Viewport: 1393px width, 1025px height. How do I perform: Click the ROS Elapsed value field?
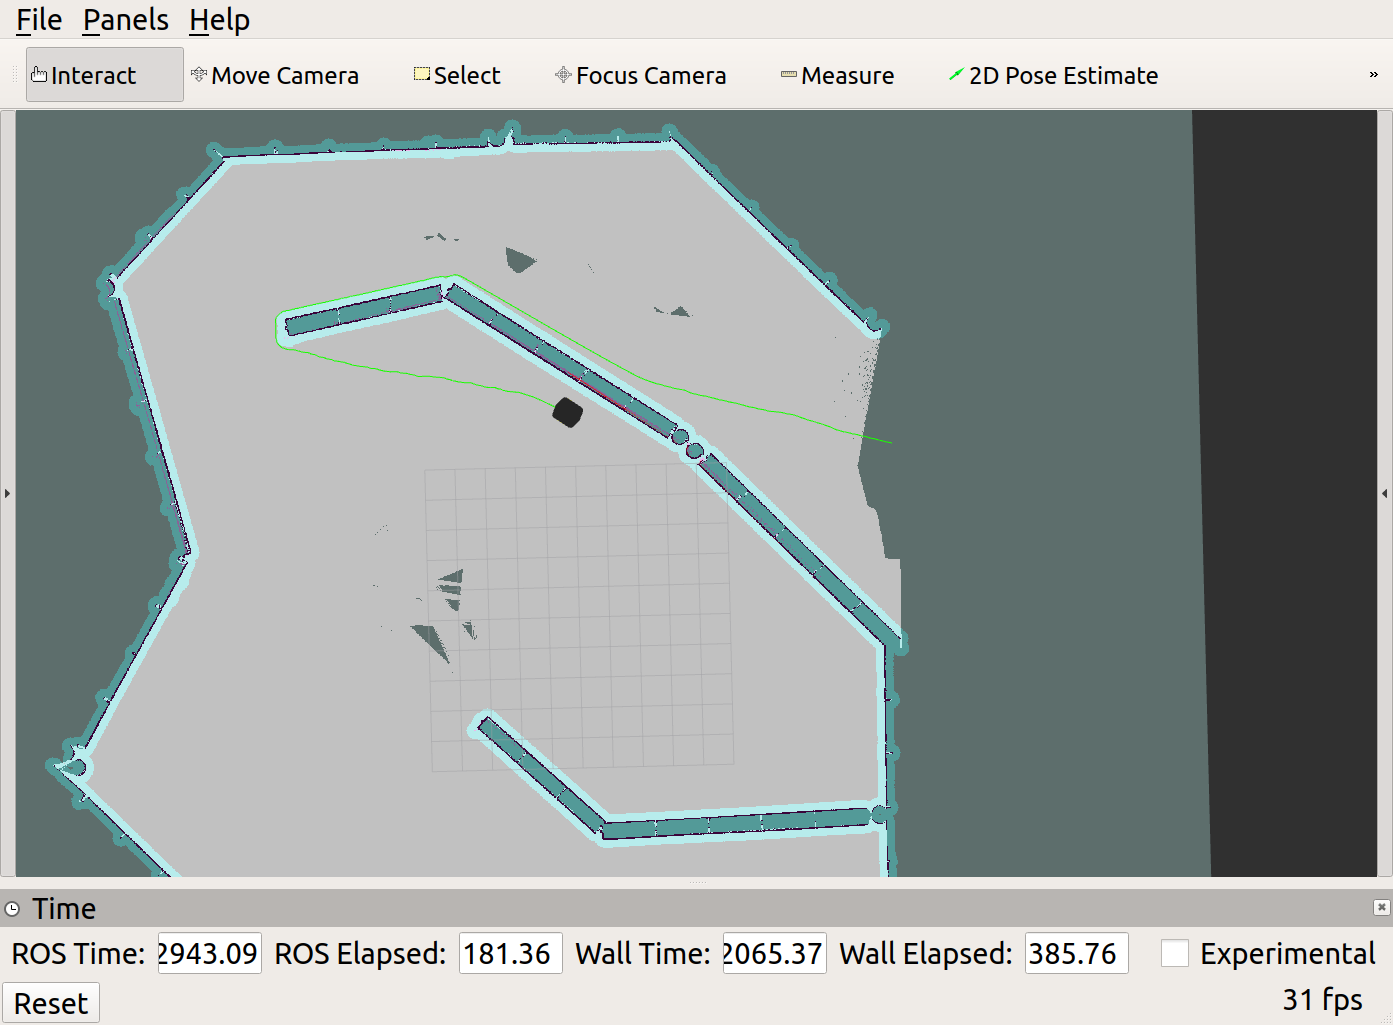coord(510,953)
